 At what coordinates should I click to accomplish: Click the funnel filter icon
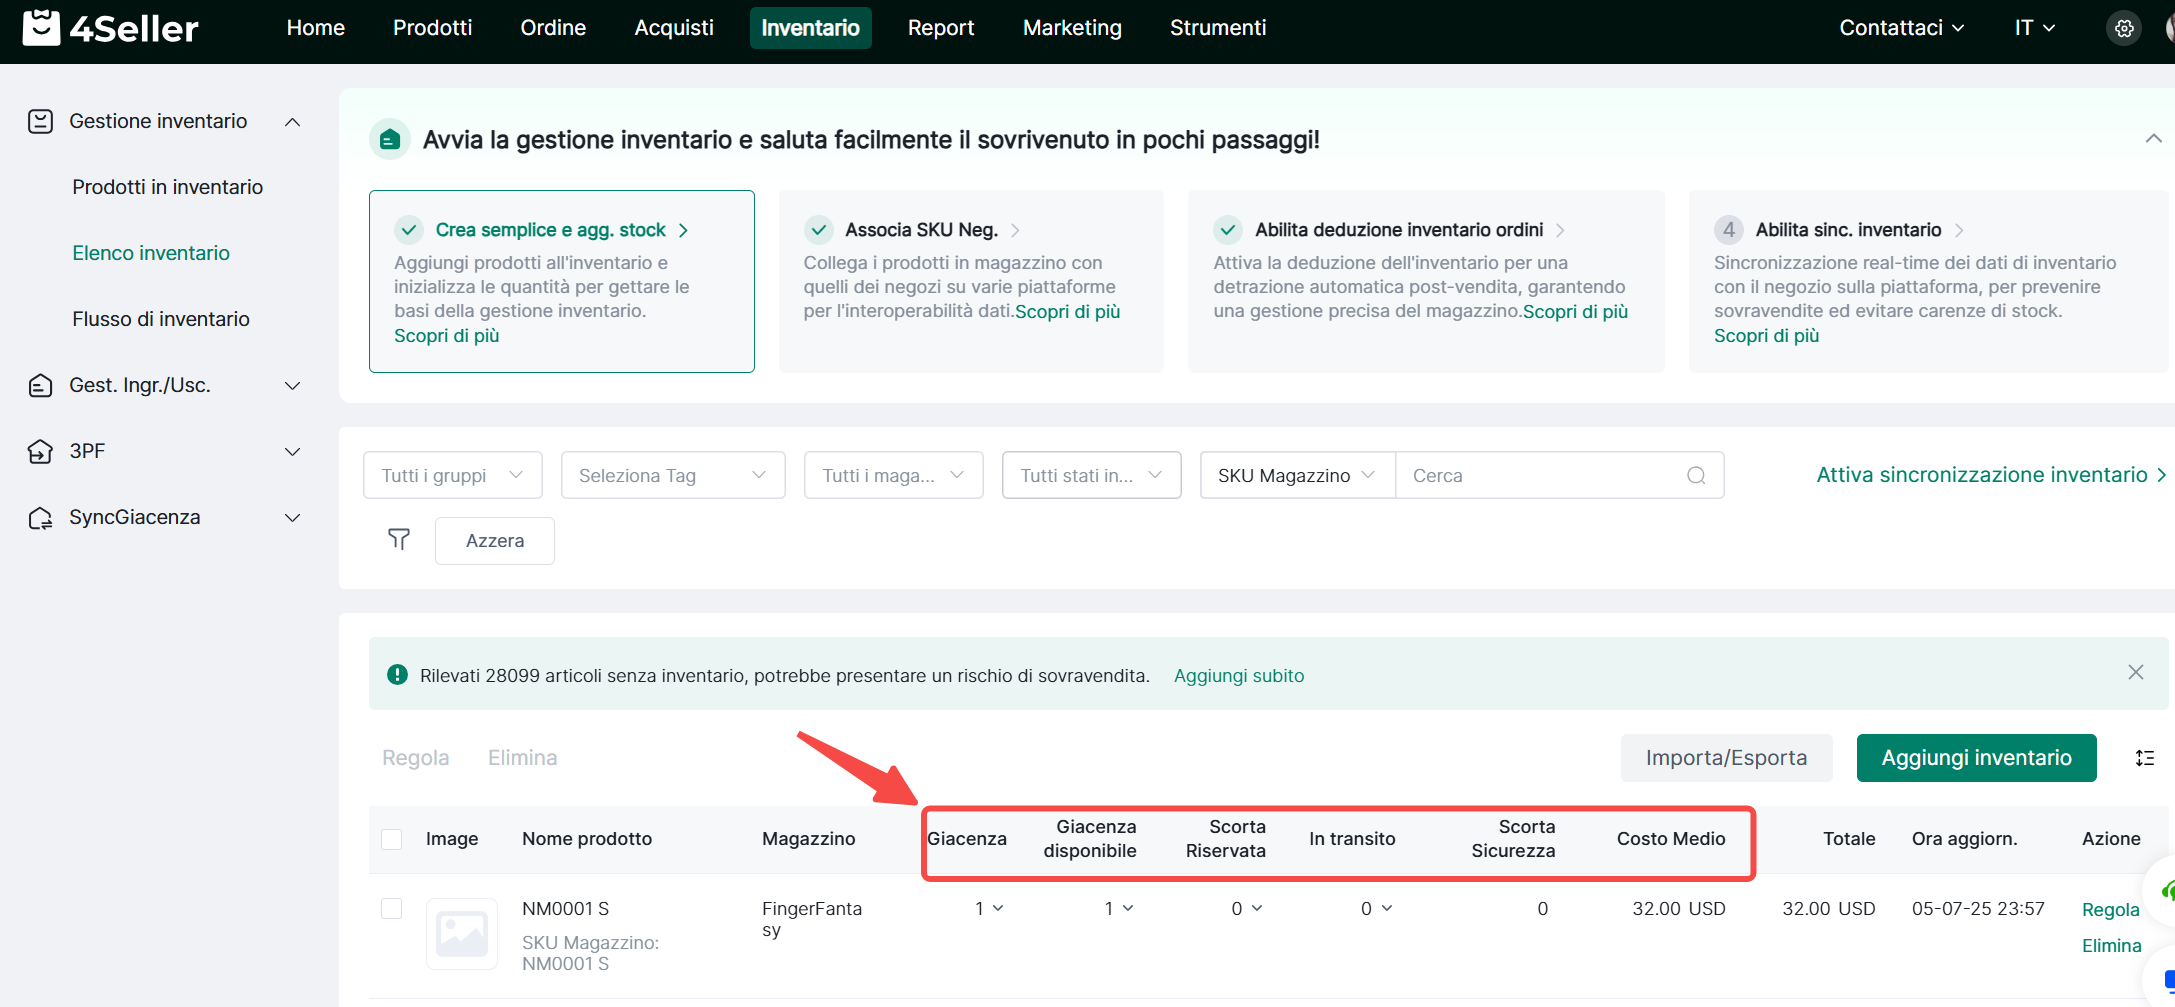point(399,540)
